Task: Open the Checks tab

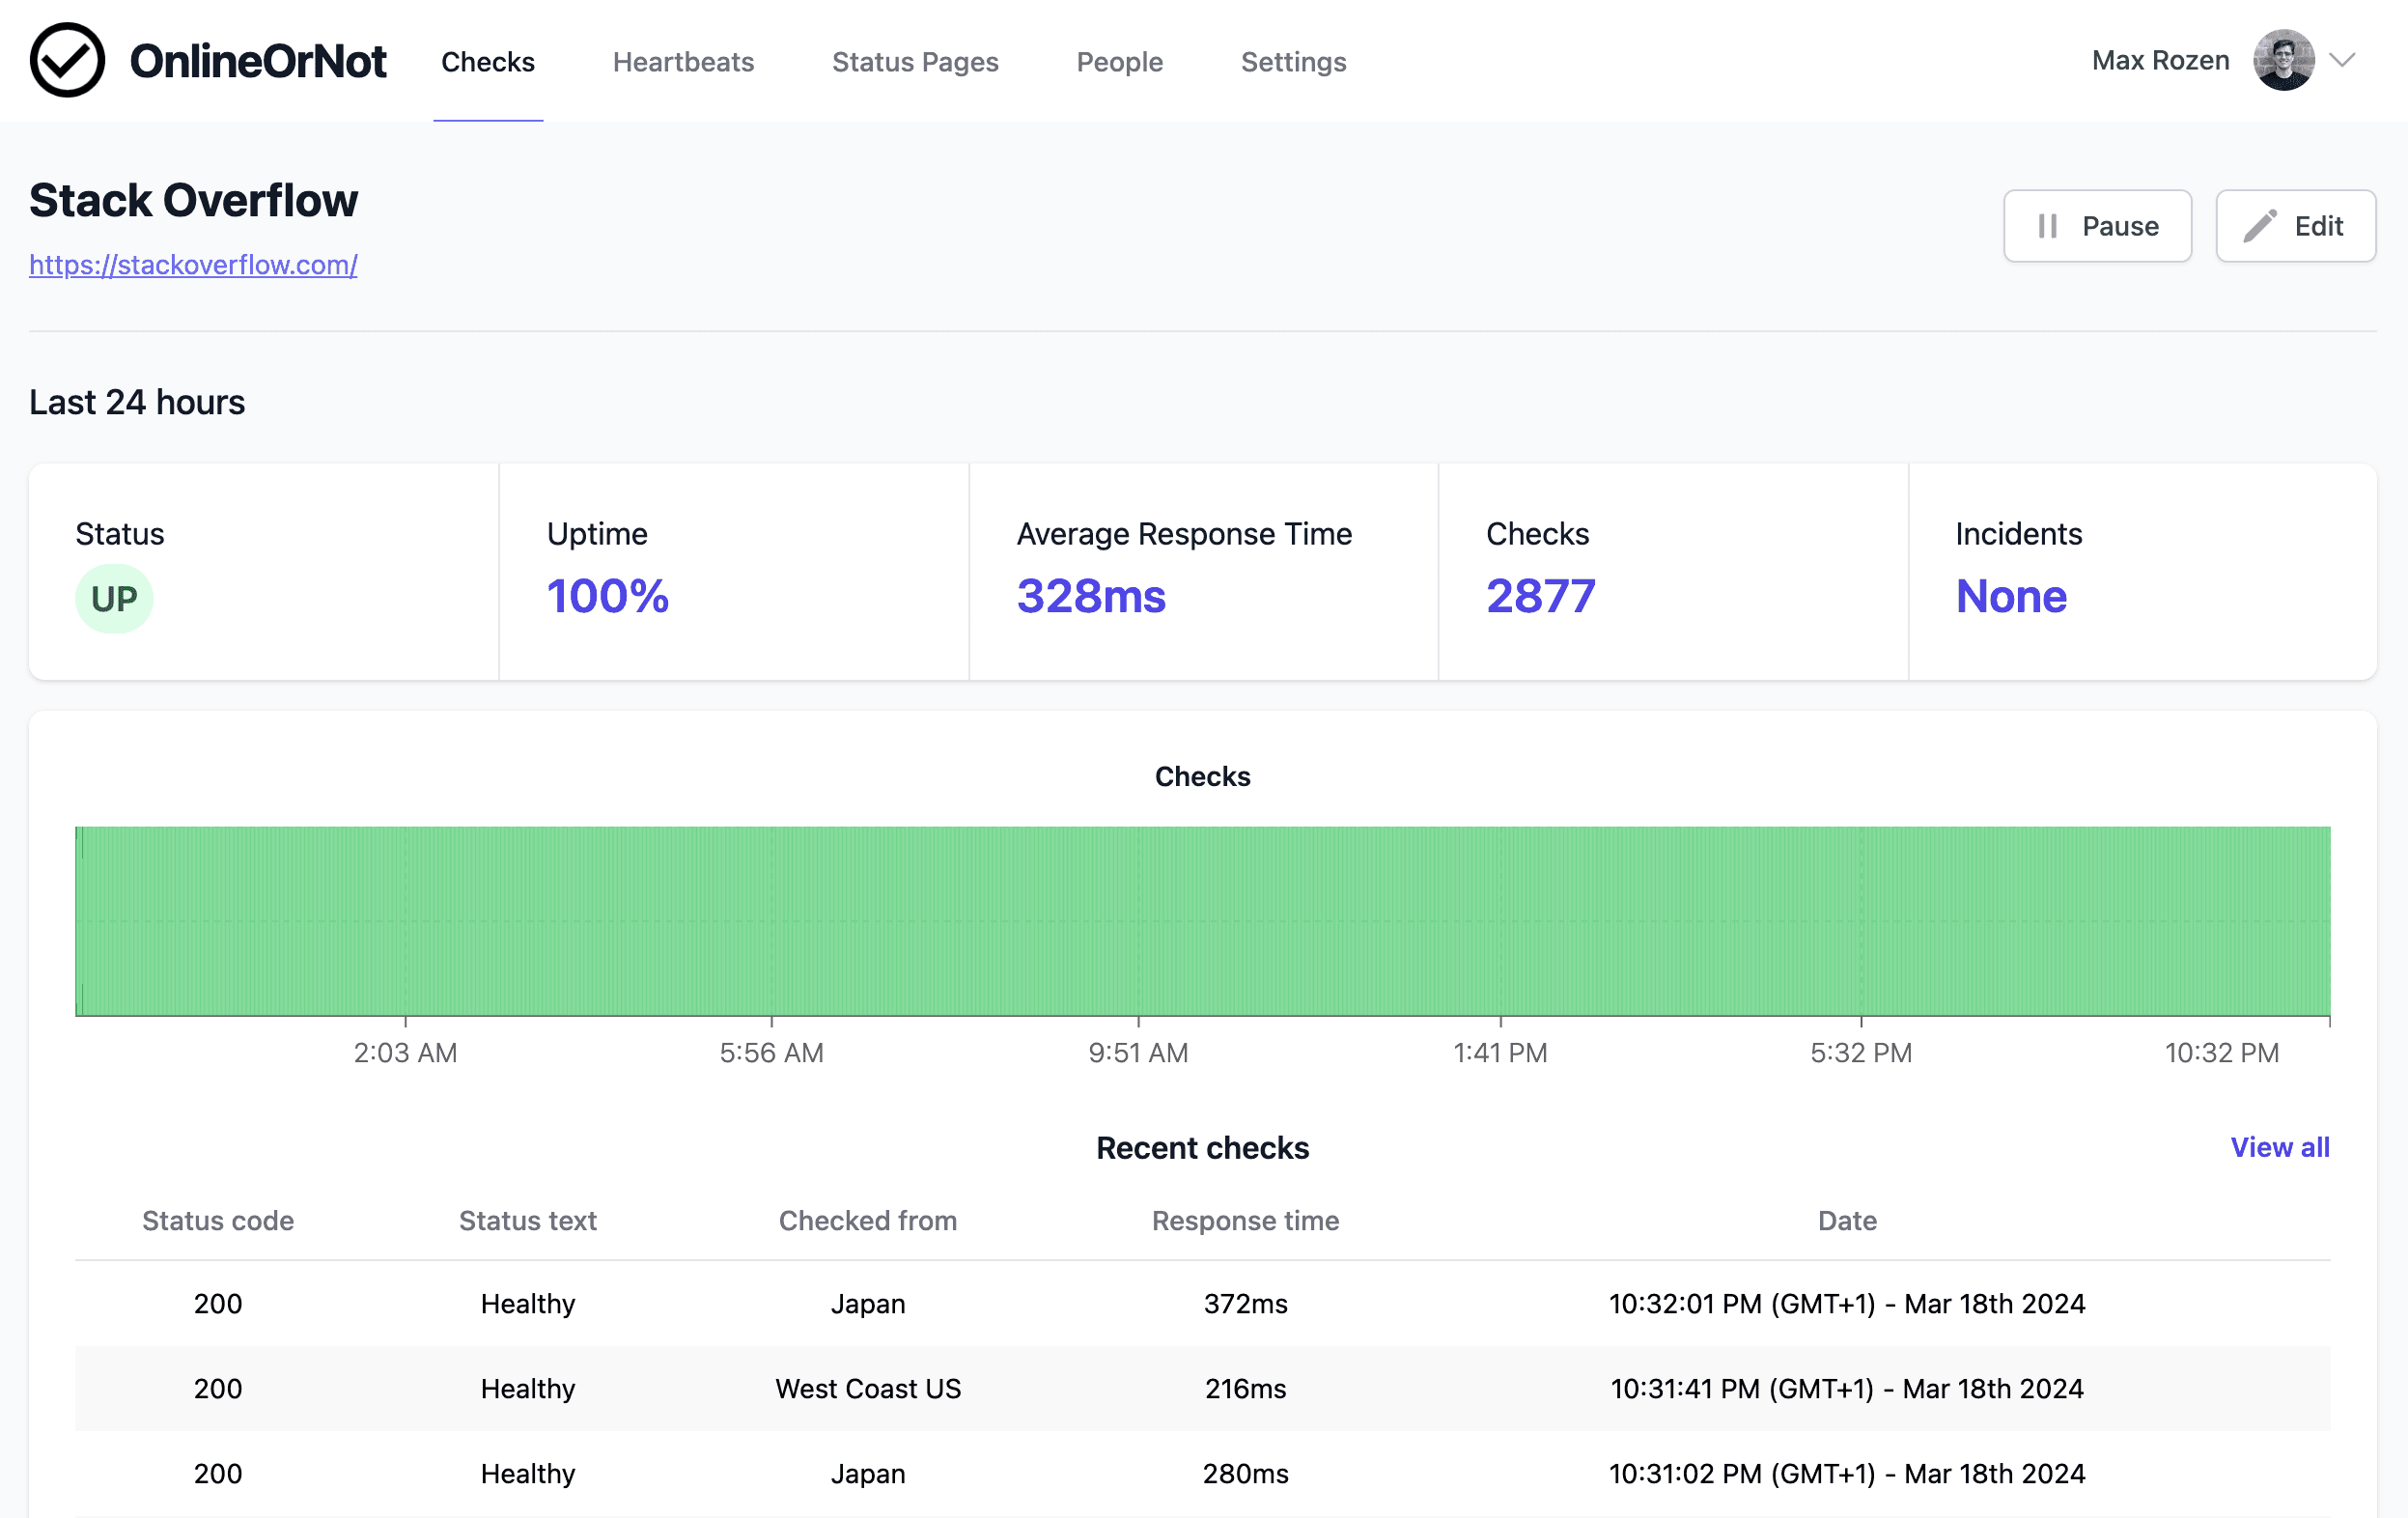Action: point(488,62)
